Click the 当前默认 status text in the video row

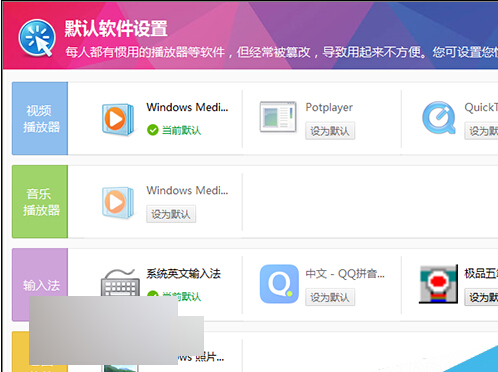point(181,130)
